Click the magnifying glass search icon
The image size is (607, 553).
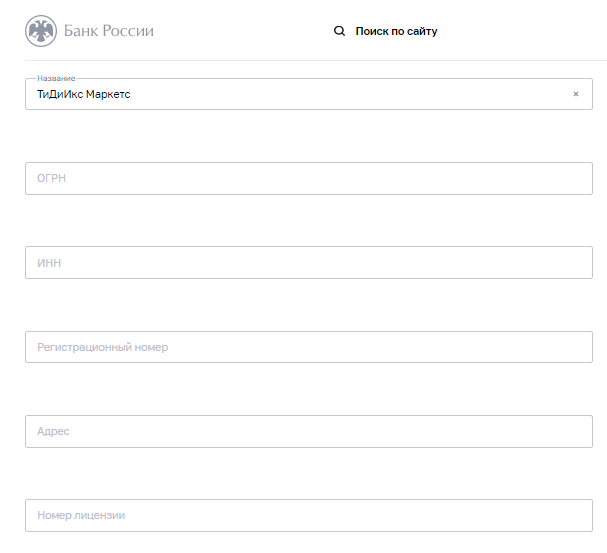[340, 31]
